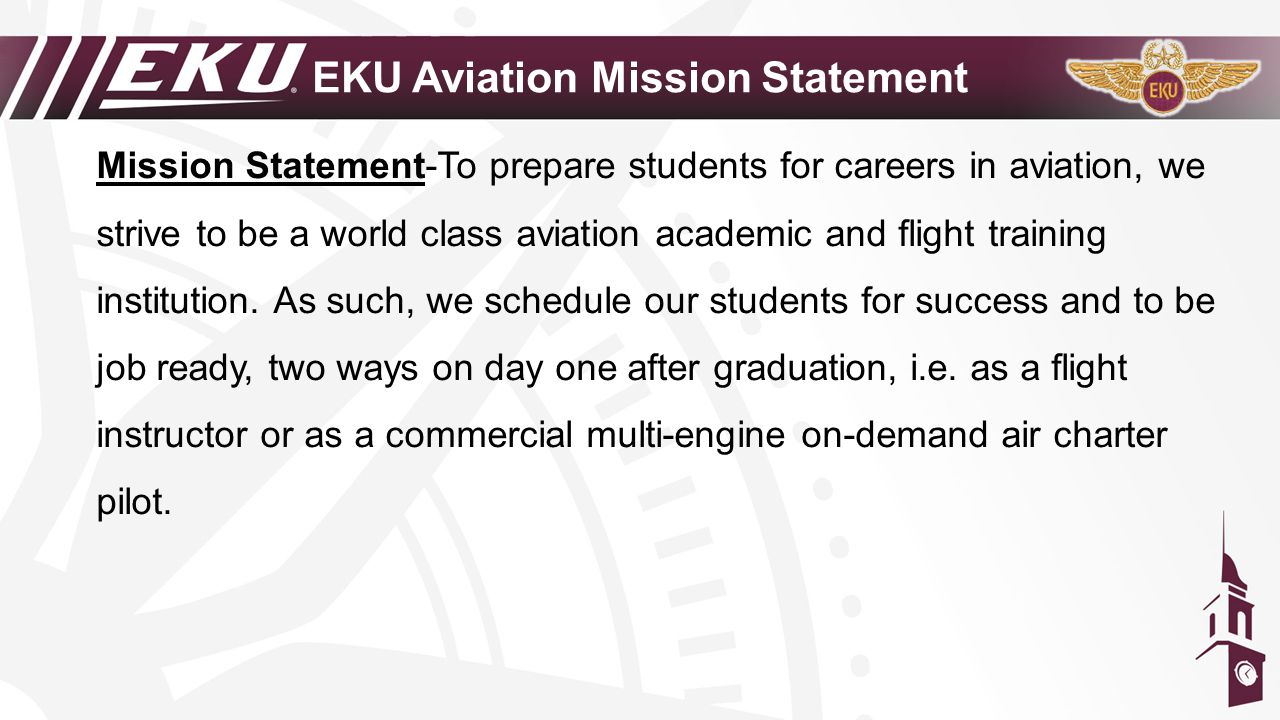Click 'on-demand air charter' phrase
Screen dimensions: 1280x720
click(984, 437)
